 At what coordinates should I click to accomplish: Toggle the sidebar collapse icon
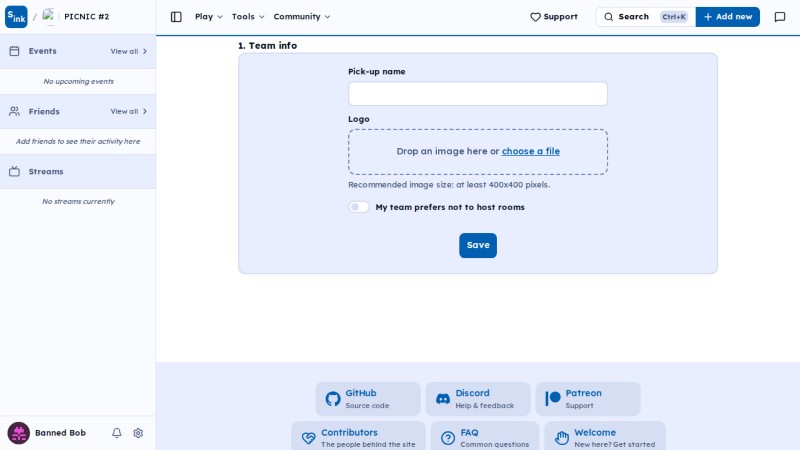coord(176,17)
